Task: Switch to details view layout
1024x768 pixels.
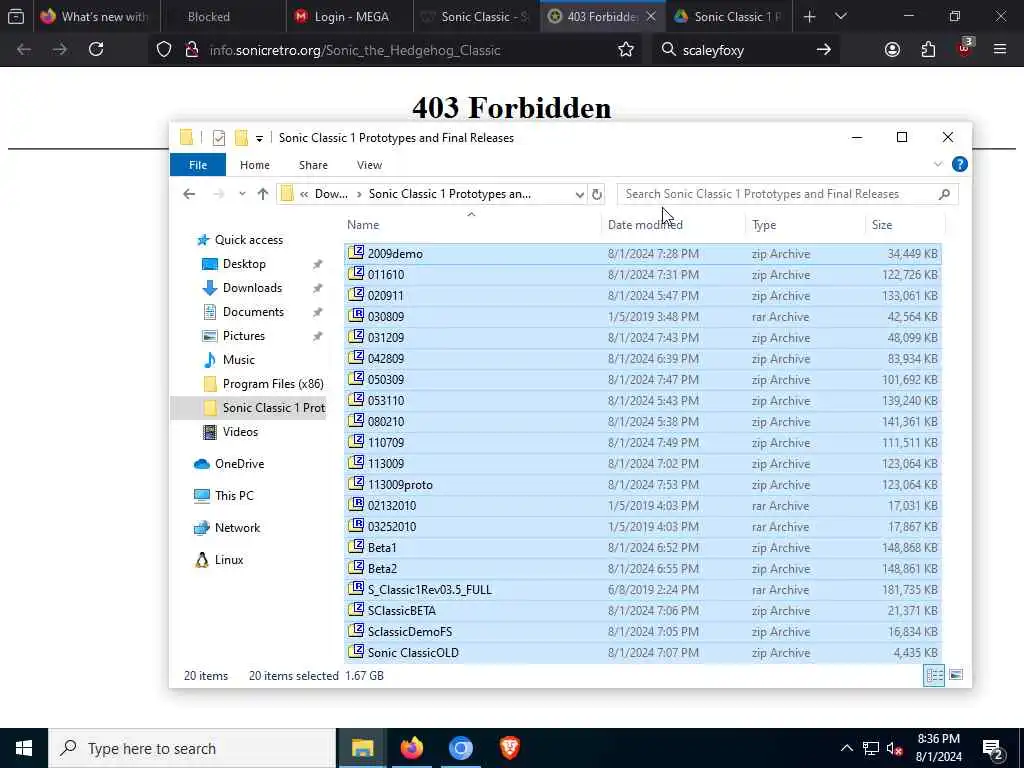Action: (x=934, y=675)
